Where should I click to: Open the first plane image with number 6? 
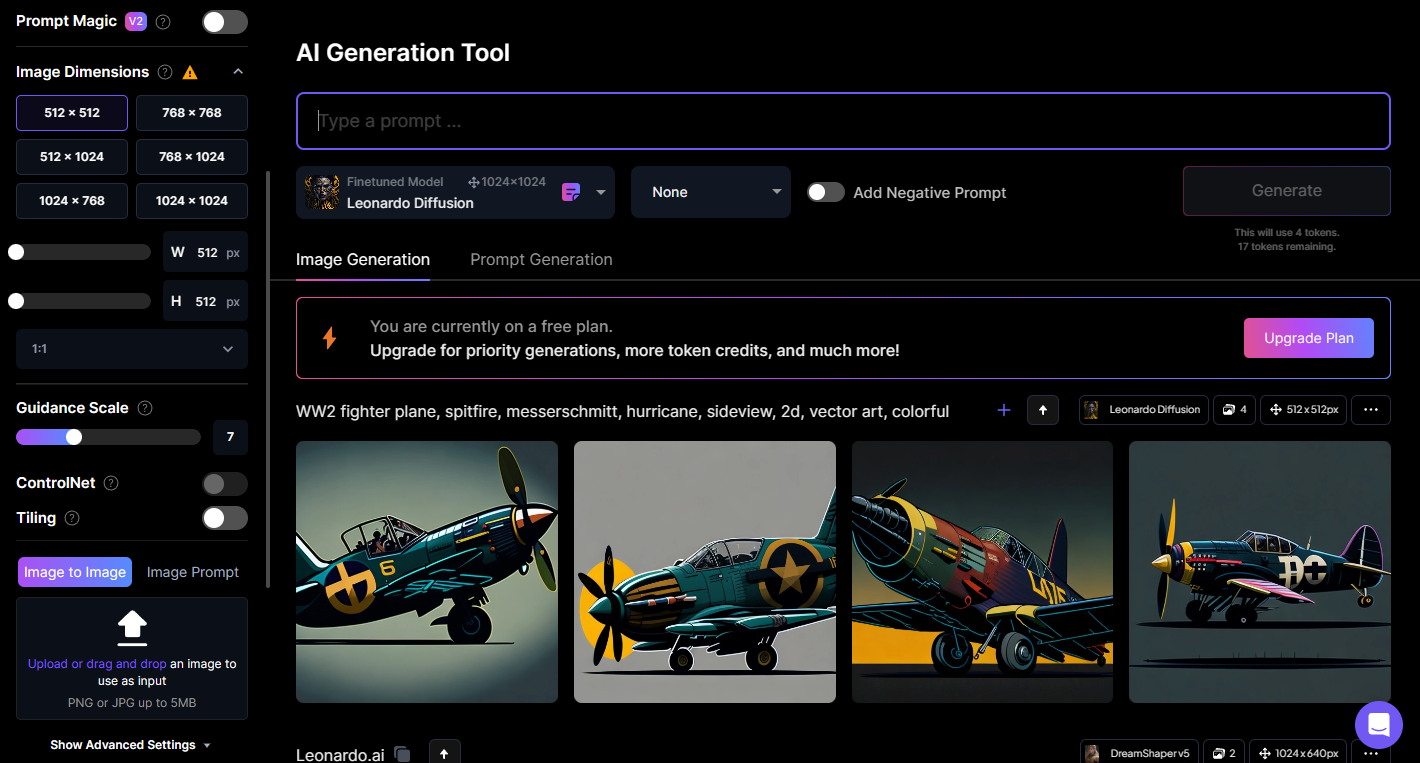coord(427,572)
